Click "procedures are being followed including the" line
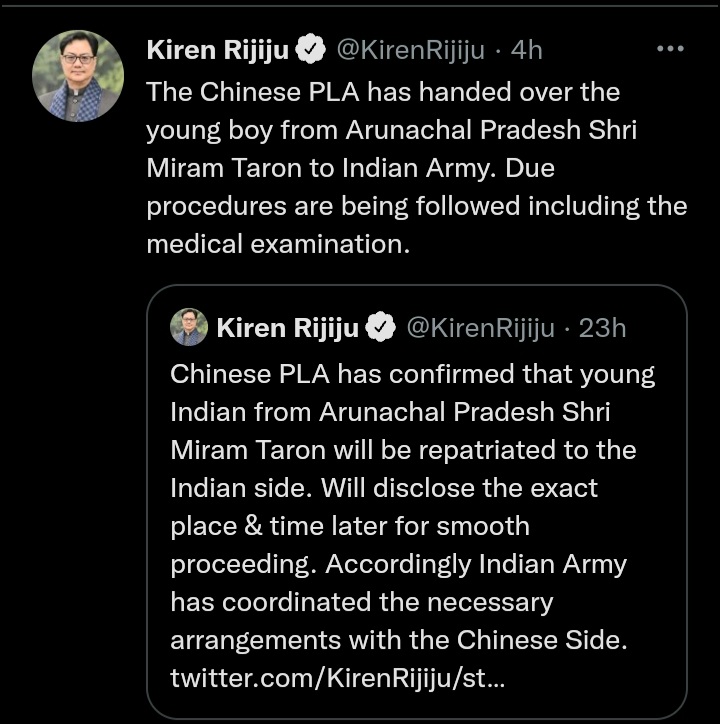The width and height of the screenshot is (720, 724). [416, 206]
